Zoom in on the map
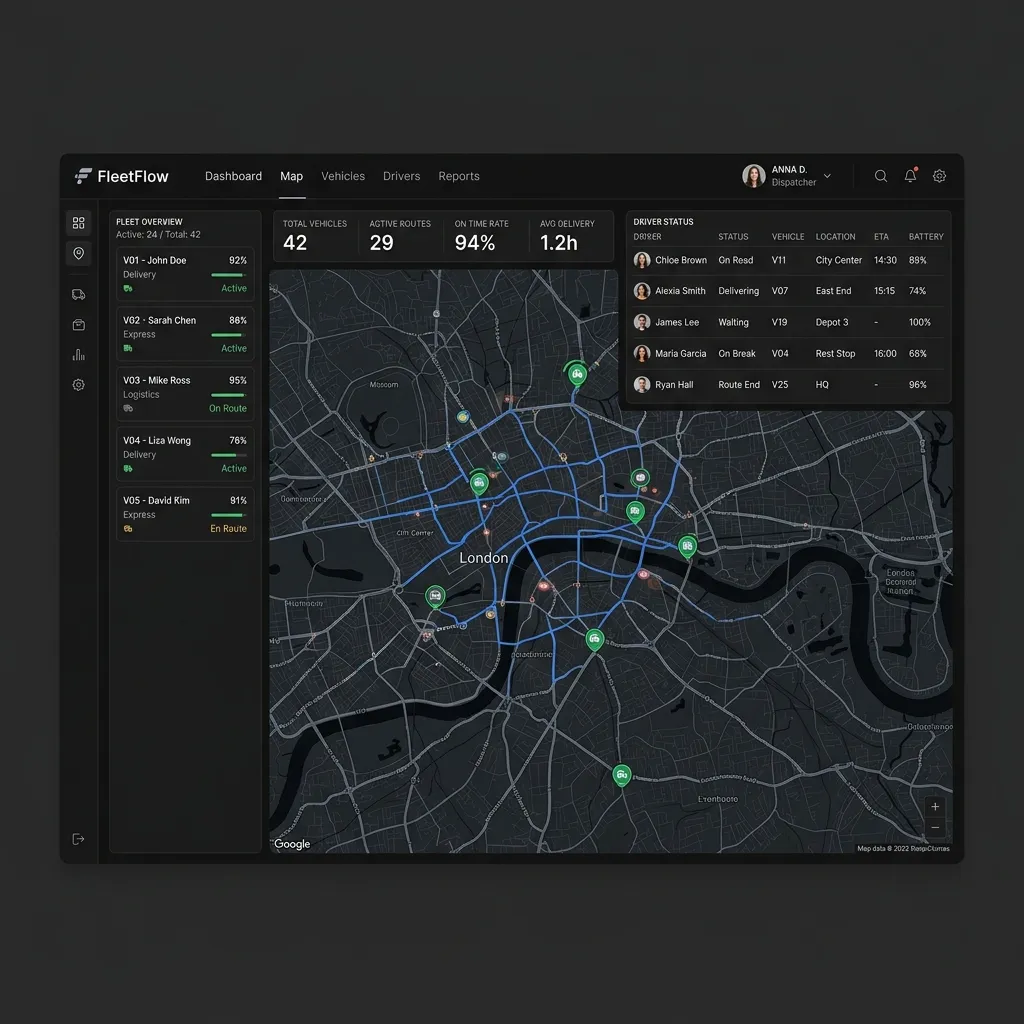1024x1024 pixels. click(x=935, y=807)
